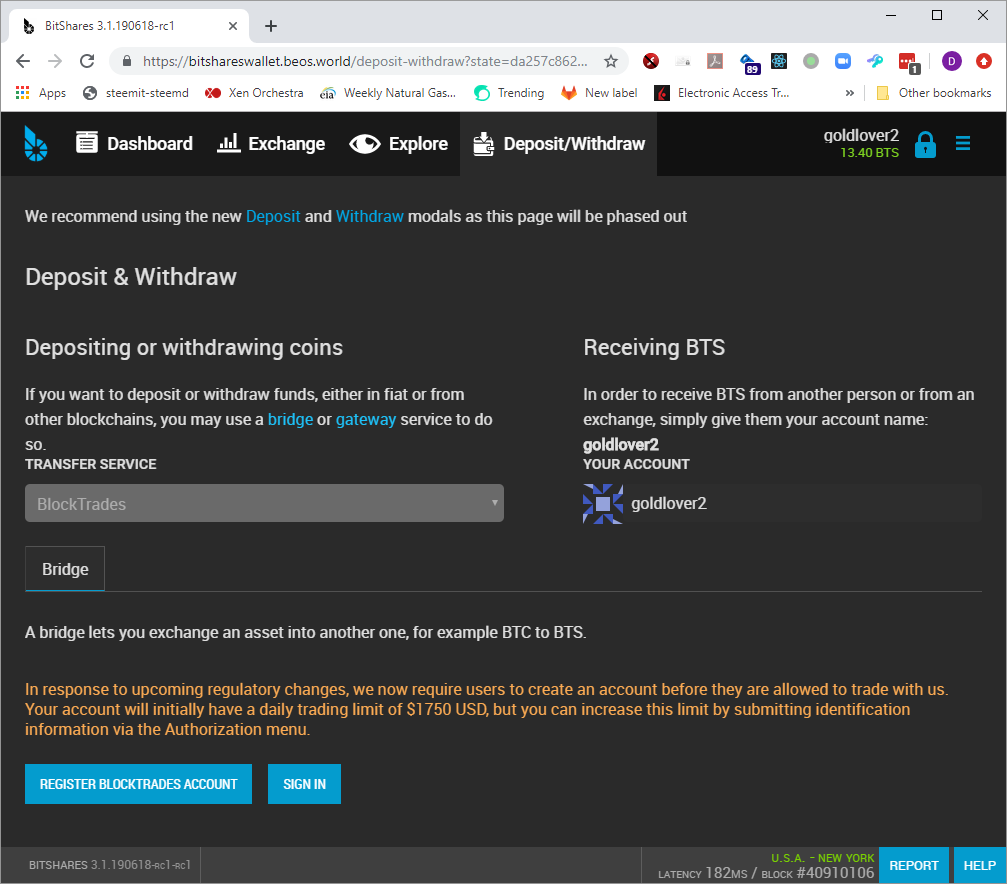Open the Weekly Natural Gas bookmark
The width and height of the screenshot is (1007, 884).
(388, 93)
